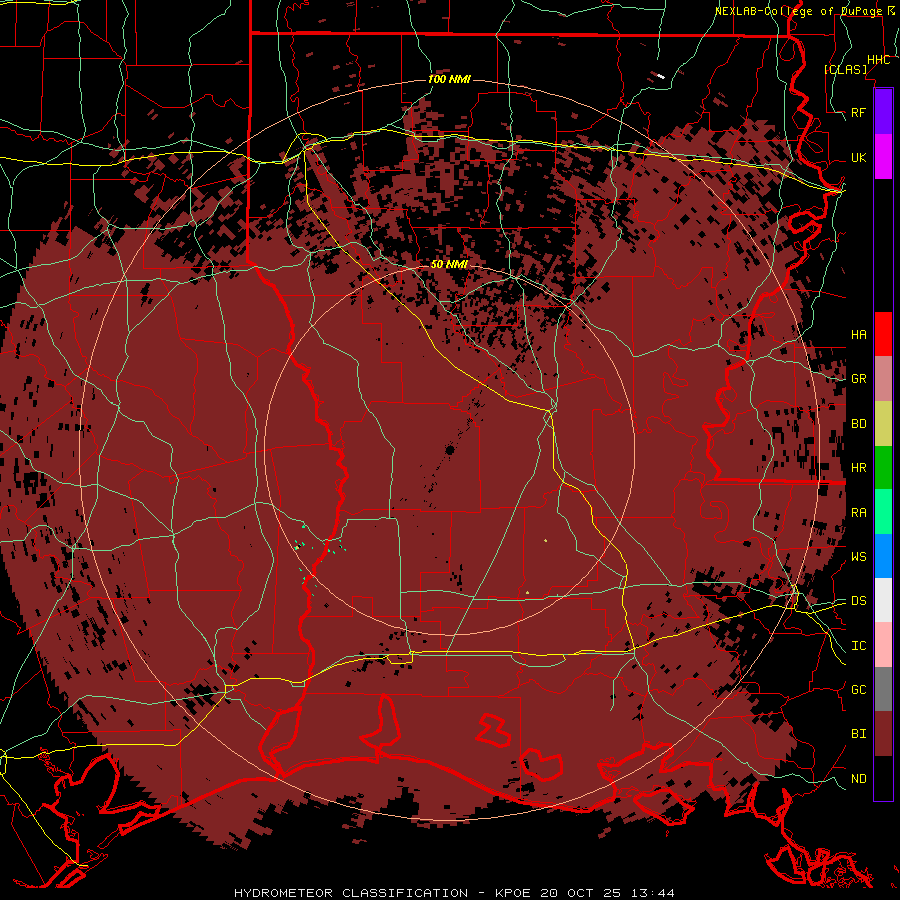This screenshot has height=900, width=900.
Task: Click the "HYDROMETEOR CLASSIFICATION" caption text
Action: 351,893
